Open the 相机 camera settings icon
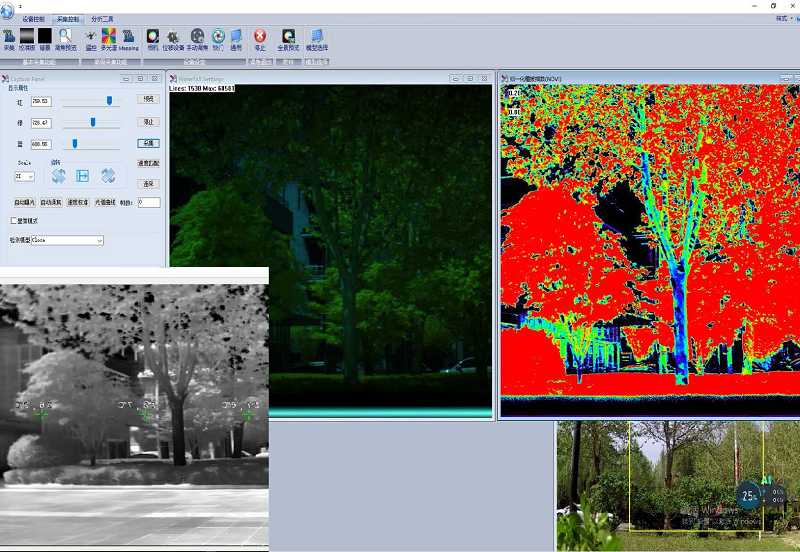The image size is (800, 552). pyautogui.click(x=153, y=38)
